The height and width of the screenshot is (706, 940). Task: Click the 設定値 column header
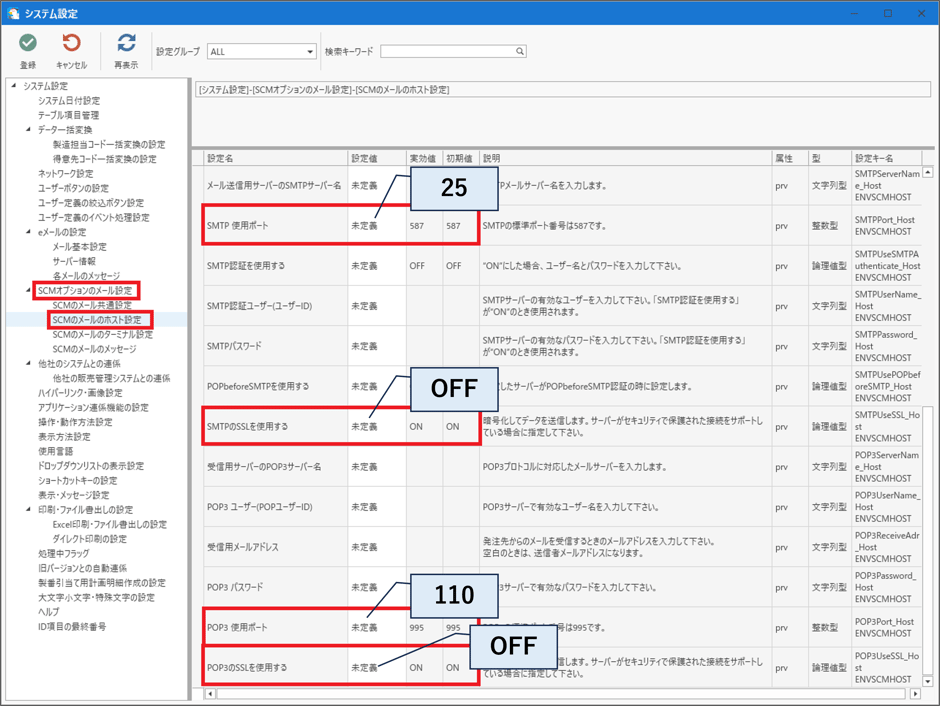click(377, 158)
